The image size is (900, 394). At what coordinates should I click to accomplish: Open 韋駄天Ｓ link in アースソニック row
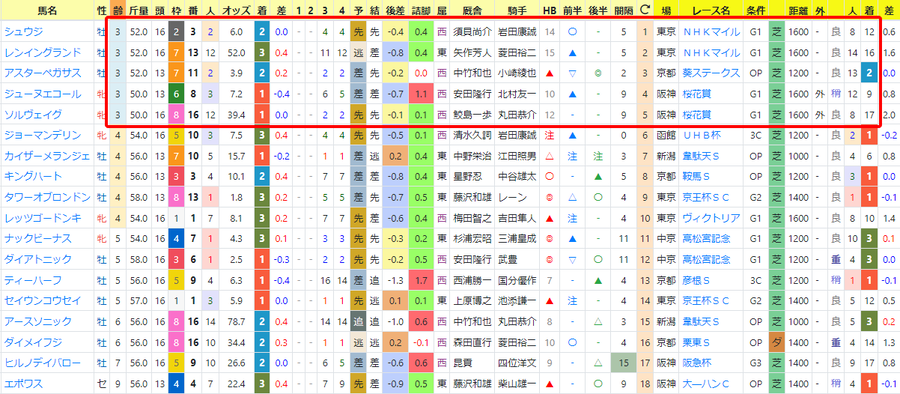(x=701, y=322)
